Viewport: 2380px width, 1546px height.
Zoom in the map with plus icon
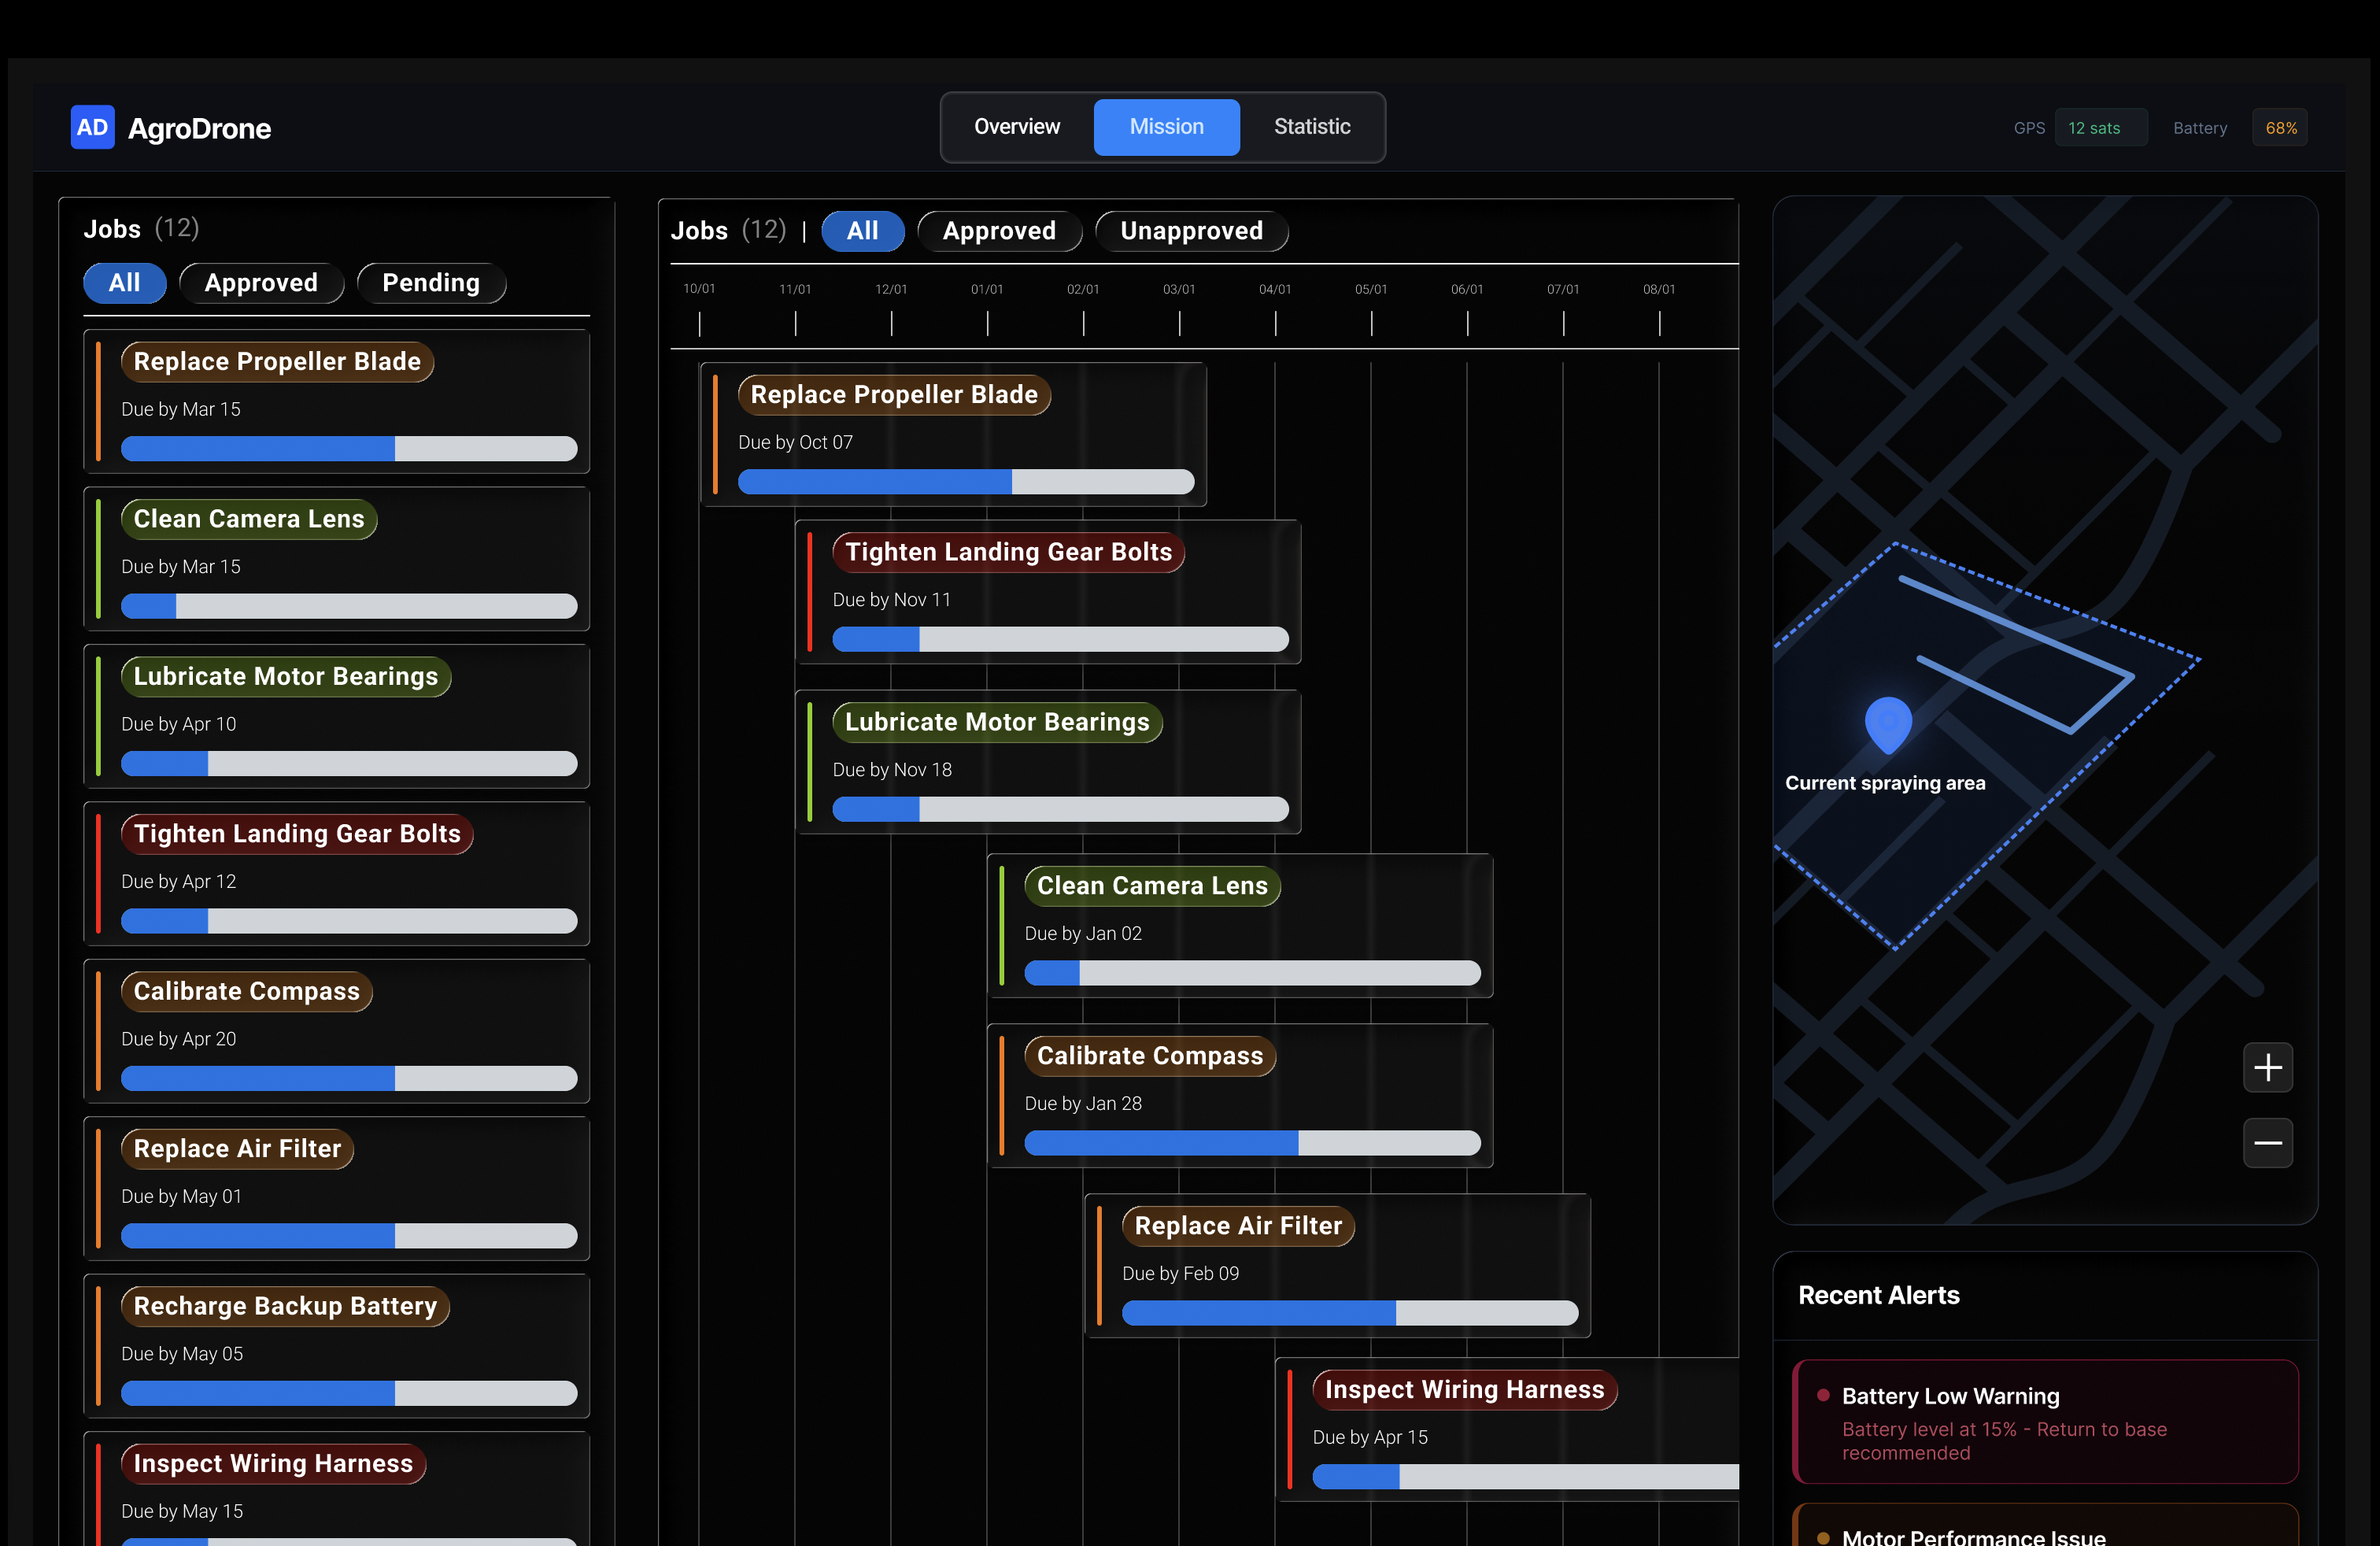click(x=2267, y=1067)
